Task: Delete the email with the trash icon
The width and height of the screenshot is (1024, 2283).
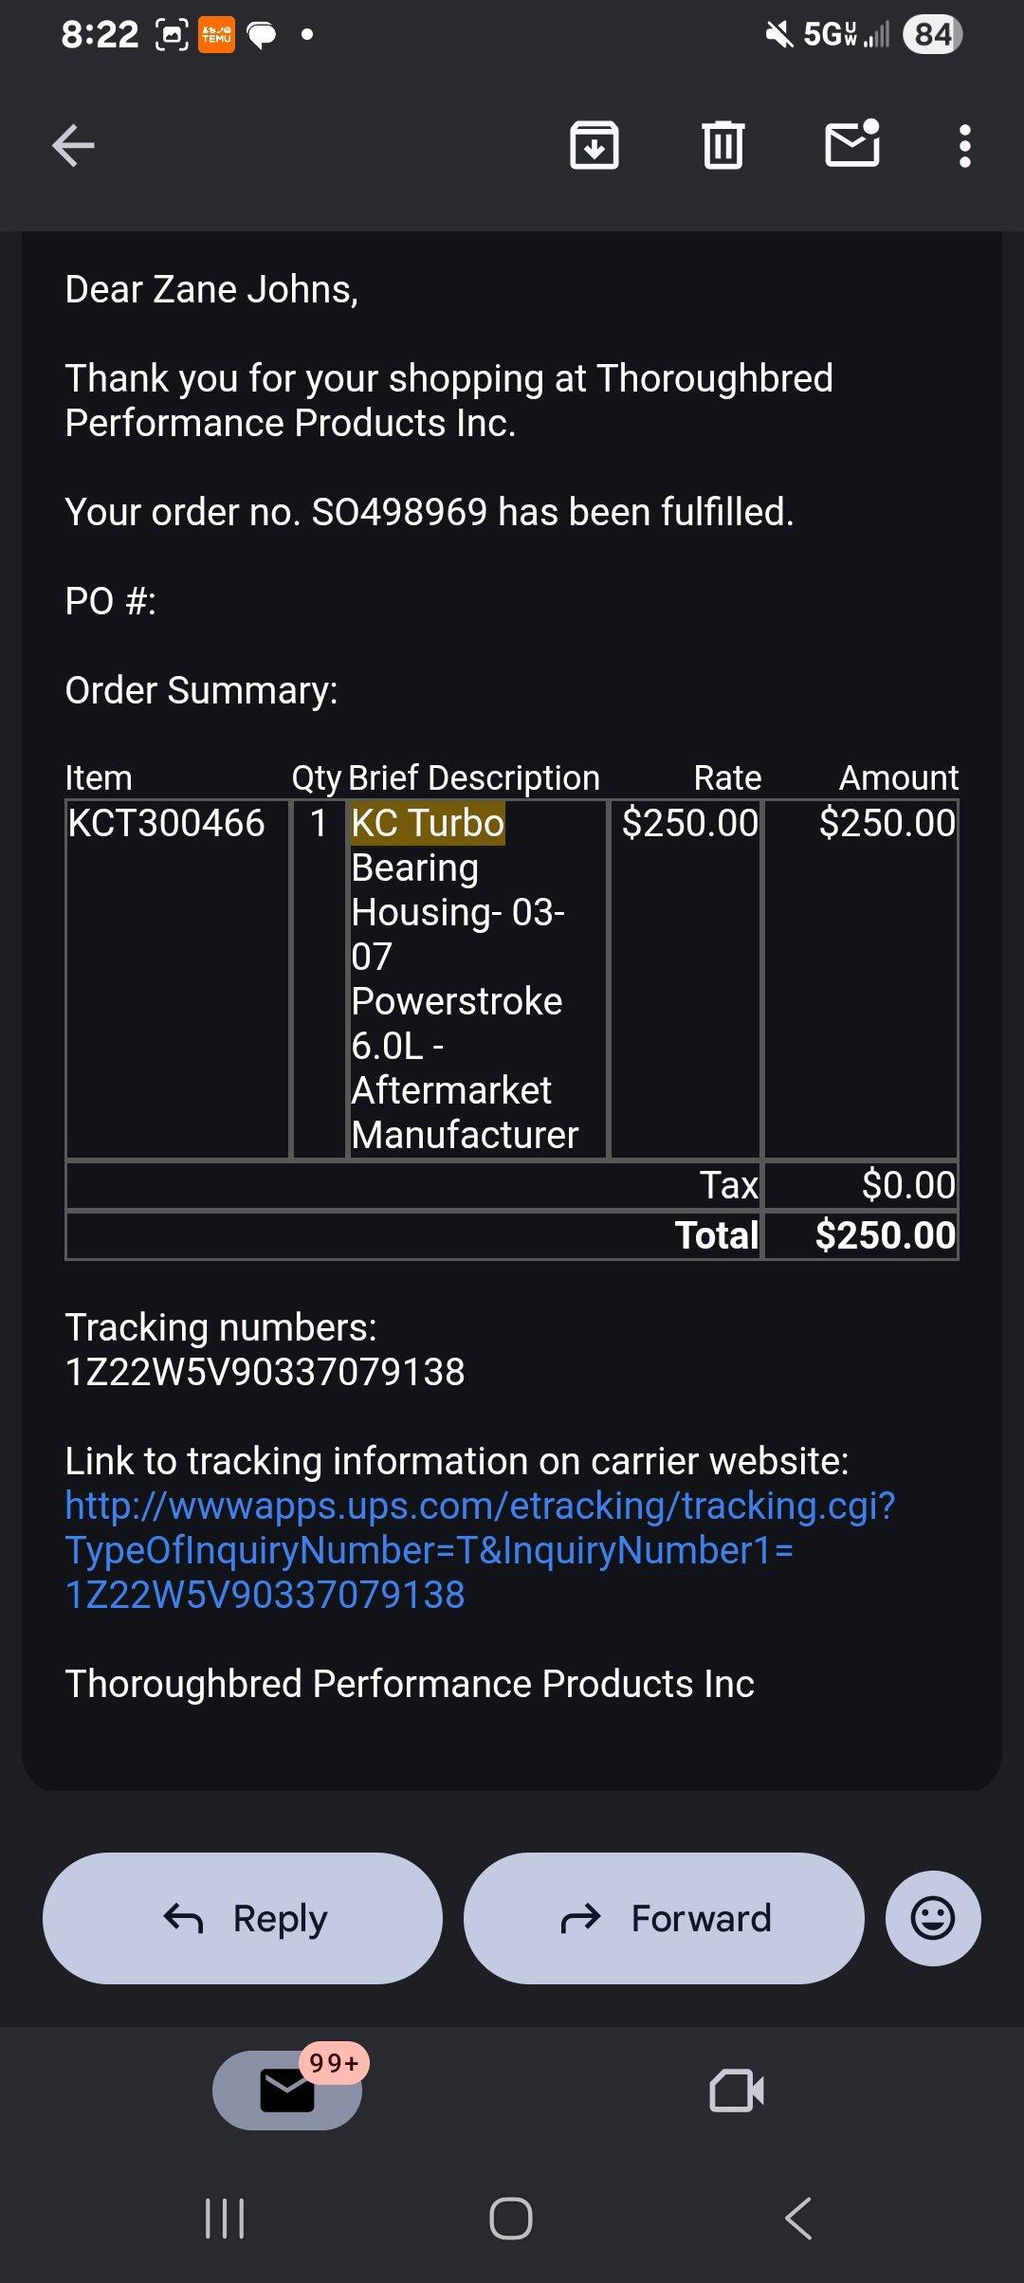Action: point(723,145)
